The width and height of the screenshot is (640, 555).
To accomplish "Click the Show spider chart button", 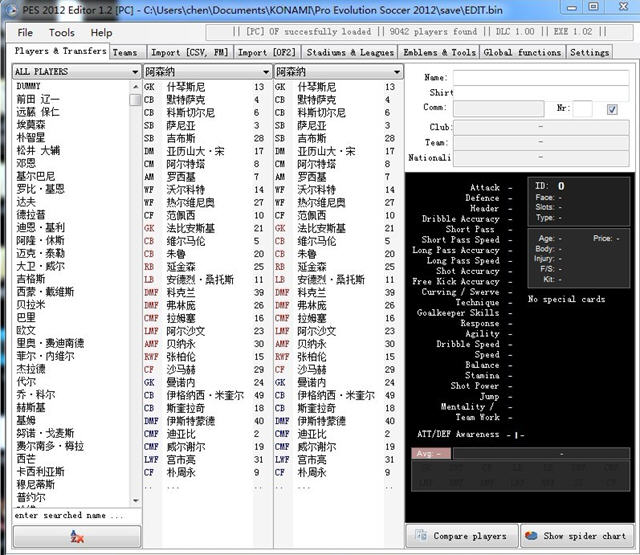I will tap(577, 535).
